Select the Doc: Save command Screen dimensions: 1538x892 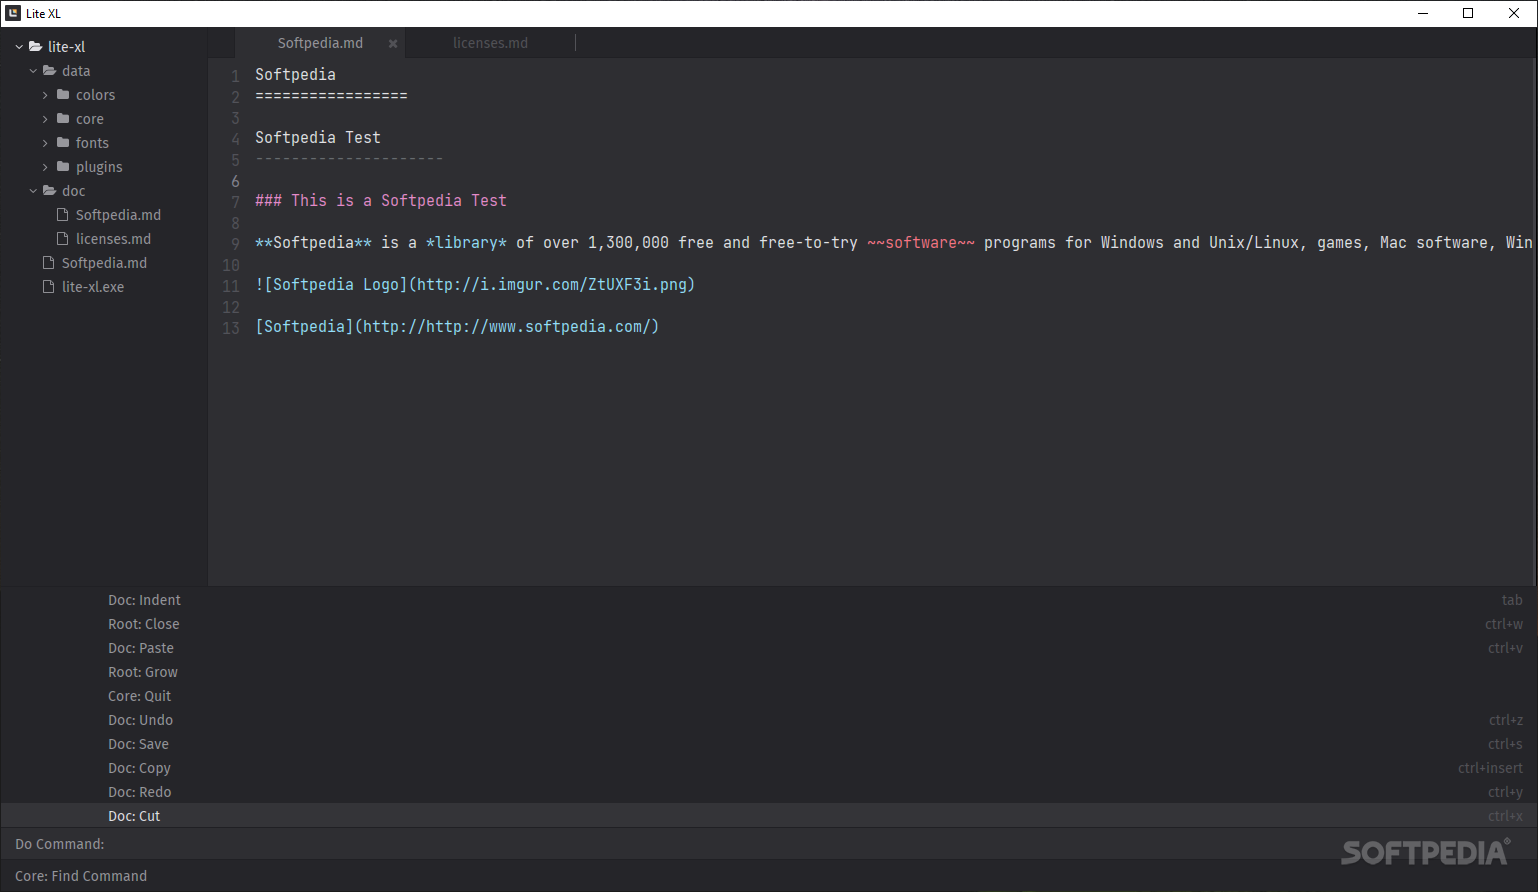tap(769, 744)
